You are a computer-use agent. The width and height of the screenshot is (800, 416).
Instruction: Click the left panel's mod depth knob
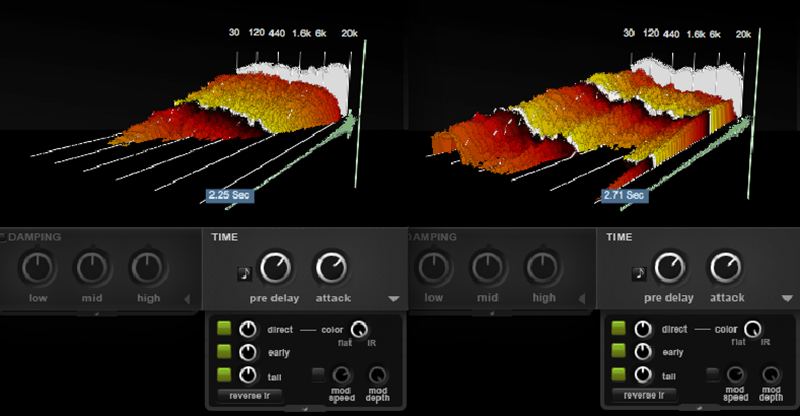[x=377, y=376]
